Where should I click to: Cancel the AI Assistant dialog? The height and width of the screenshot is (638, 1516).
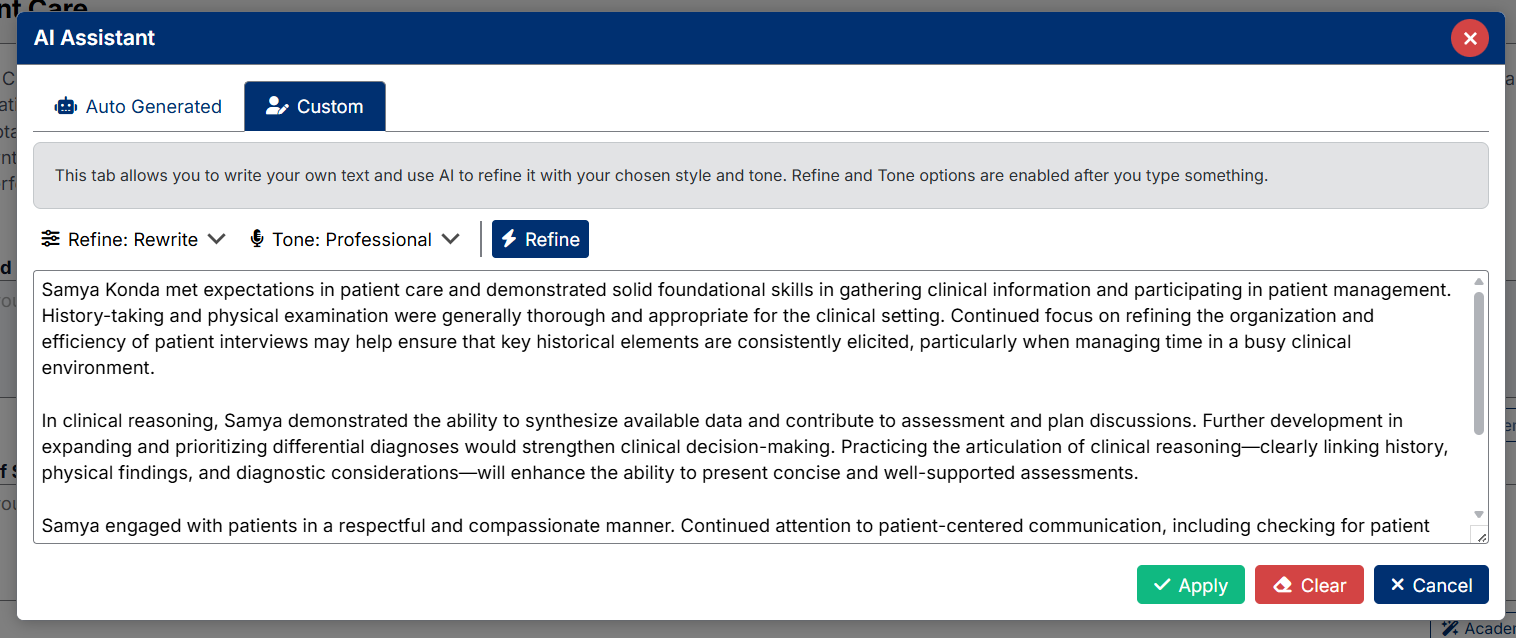point(1431,585)
